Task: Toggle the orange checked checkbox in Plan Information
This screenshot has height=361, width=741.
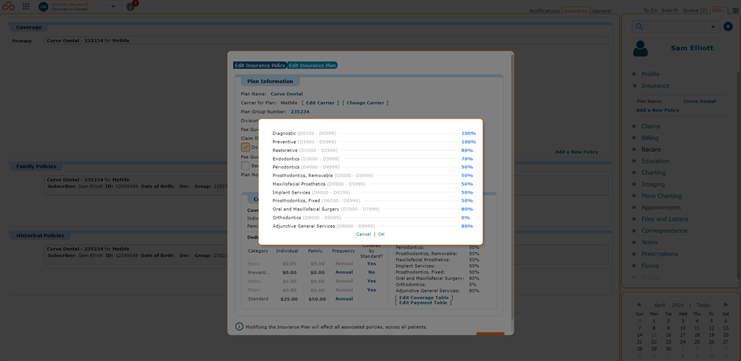Action: pos(245,147)
